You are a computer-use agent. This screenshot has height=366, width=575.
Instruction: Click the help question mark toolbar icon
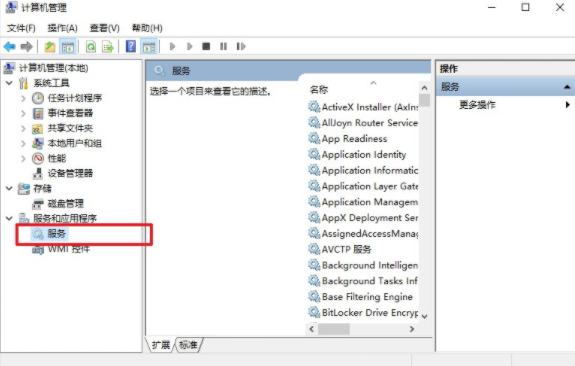(x=131, y=47)
